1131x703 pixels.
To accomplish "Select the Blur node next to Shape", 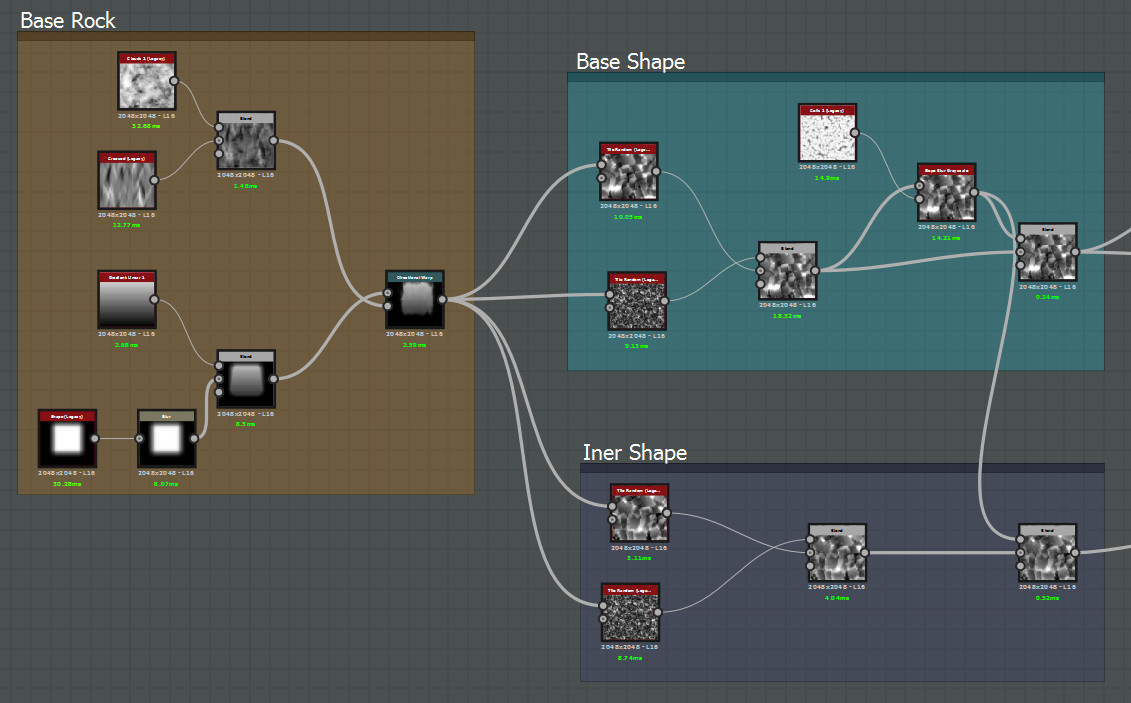I will (166, 438).
